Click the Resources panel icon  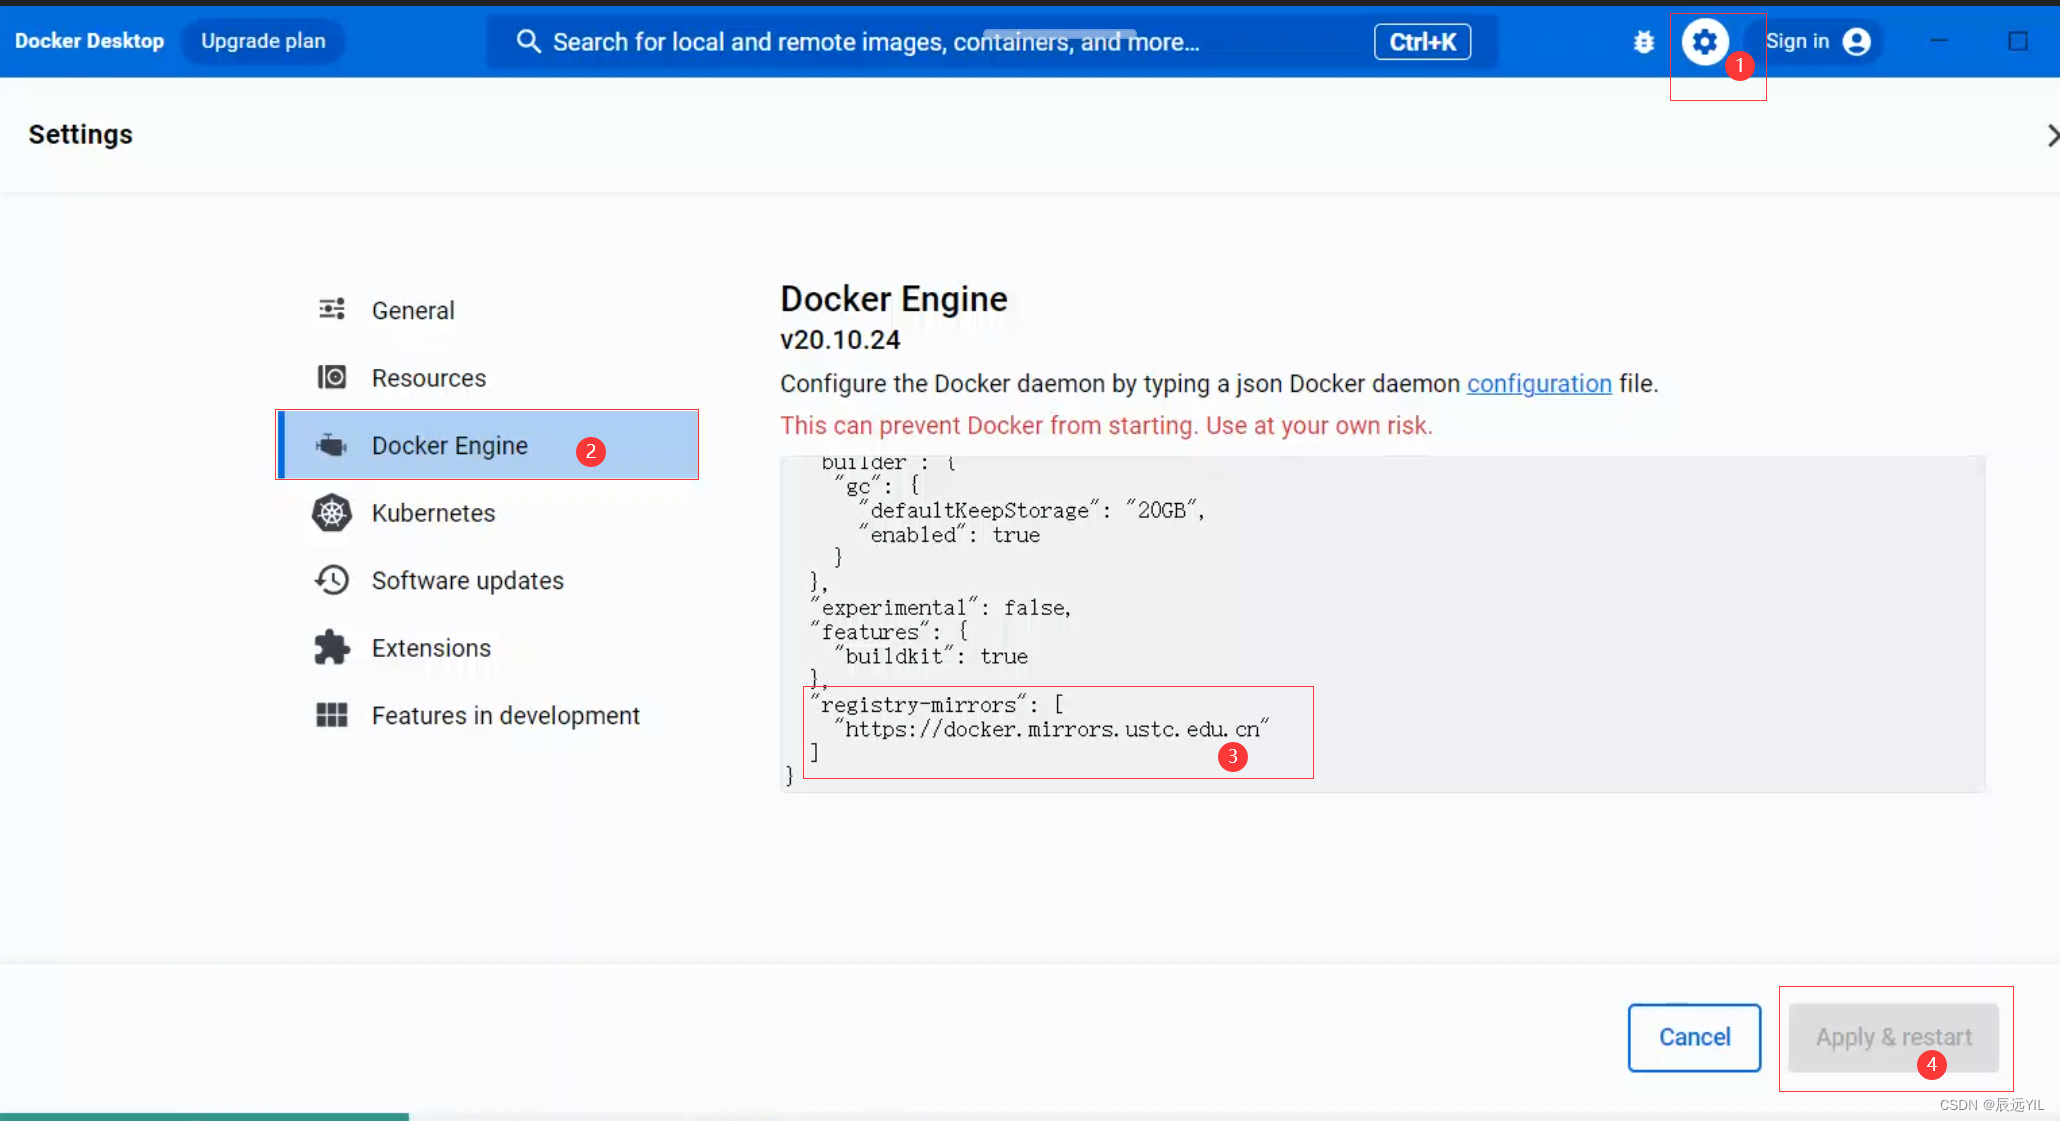point(331,377)
